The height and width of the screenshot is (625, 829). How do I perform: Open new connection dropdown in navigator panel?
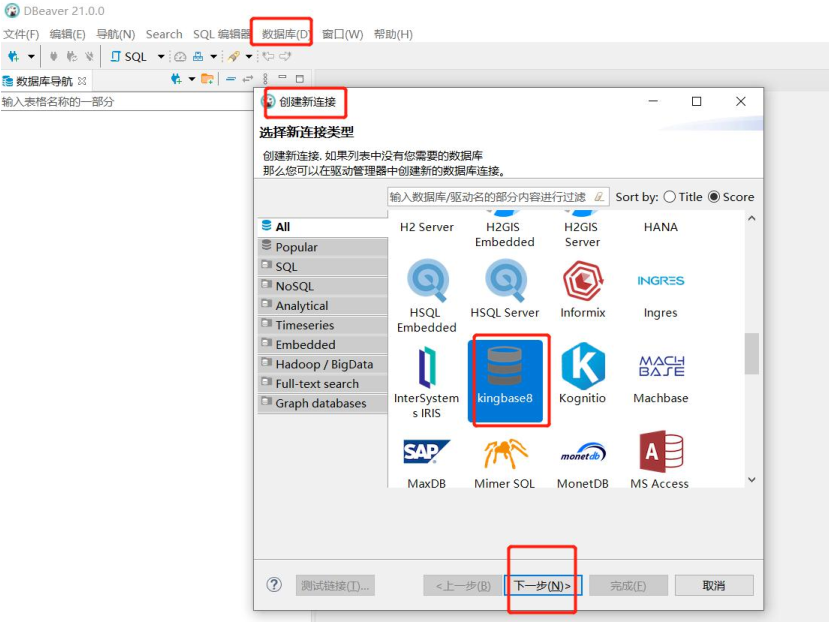pos(191,79)
